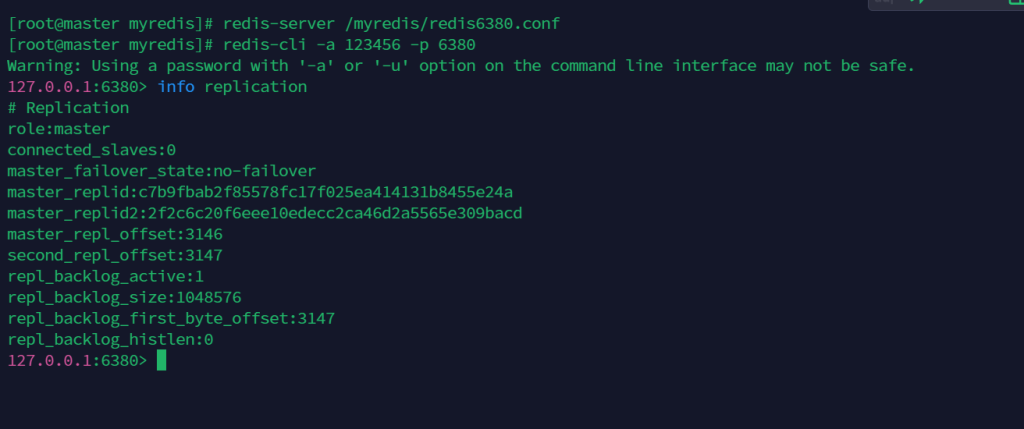Click the 'role:master' output line
The height and width of the screenshot is (429, 1024).
(x=58, y=129)
